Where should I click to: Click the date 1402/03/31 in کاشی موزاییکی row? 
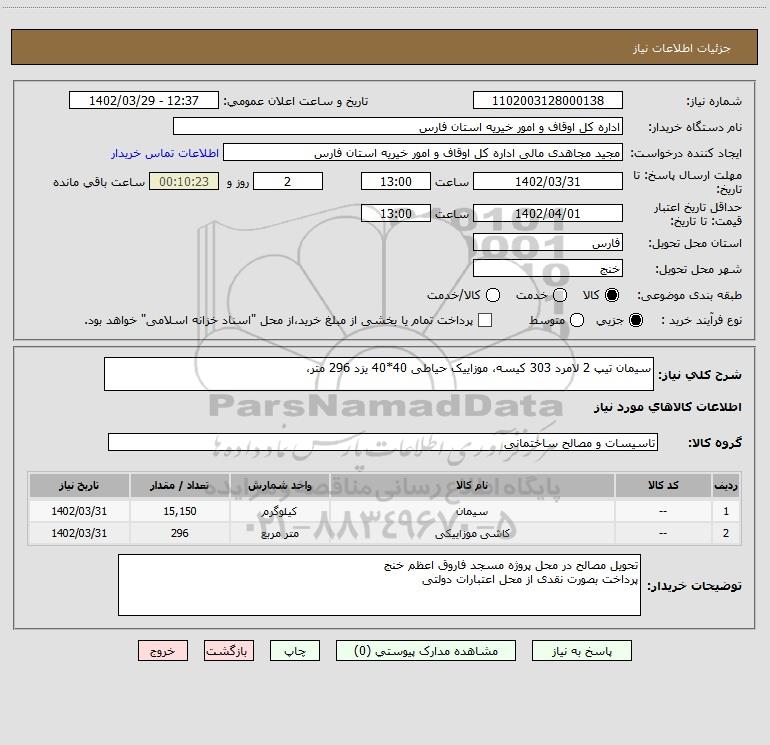[x=79, y=533]
